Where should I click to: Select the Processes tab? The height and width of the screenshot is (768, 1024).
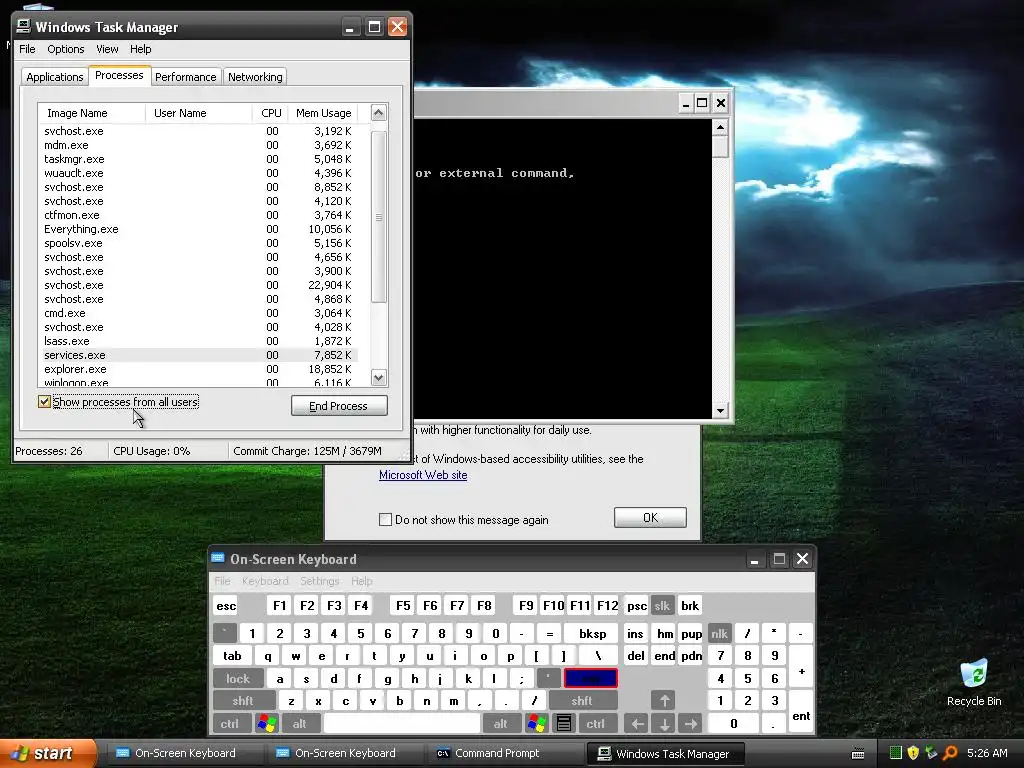coord(120,75)
